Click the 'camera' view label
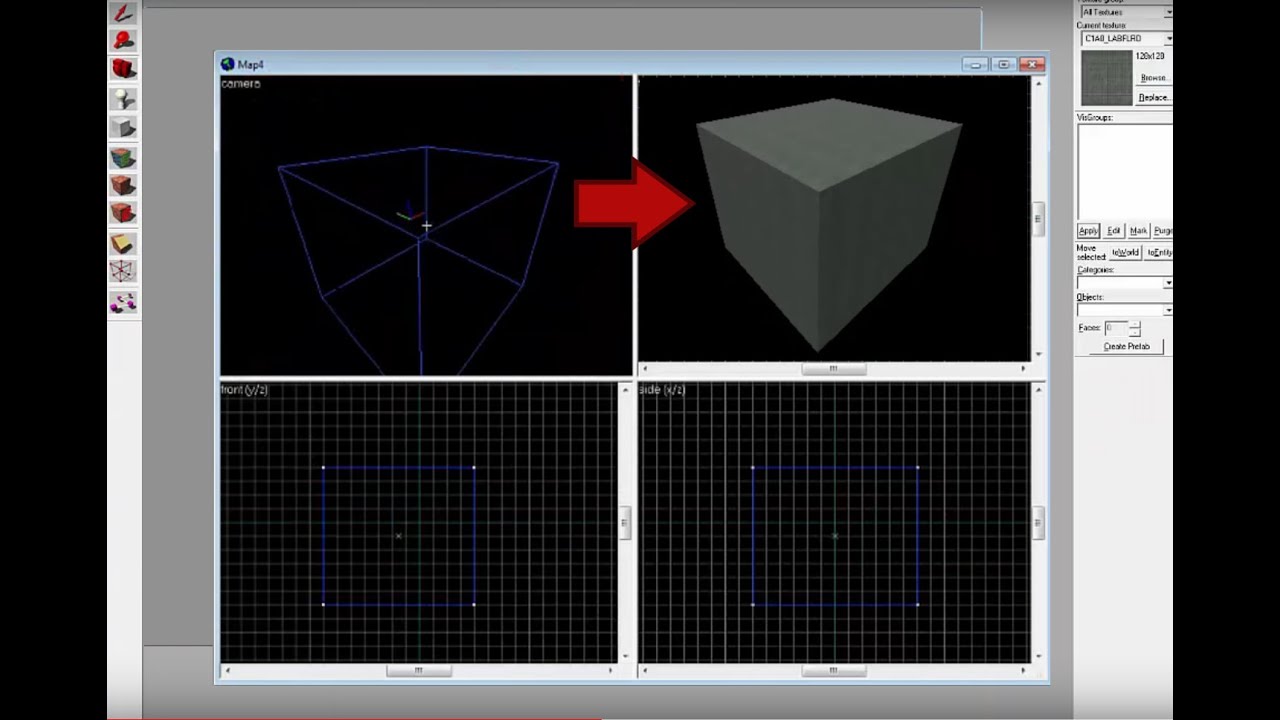This screenshot has height=720, width=1280. point(240,84)
